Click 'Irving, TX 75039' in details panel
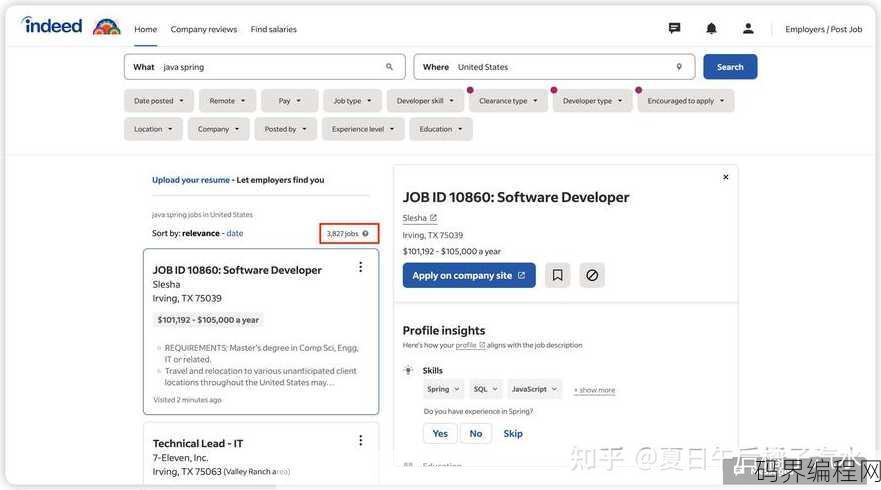This screenshot has height=490, width=881. 433,235
